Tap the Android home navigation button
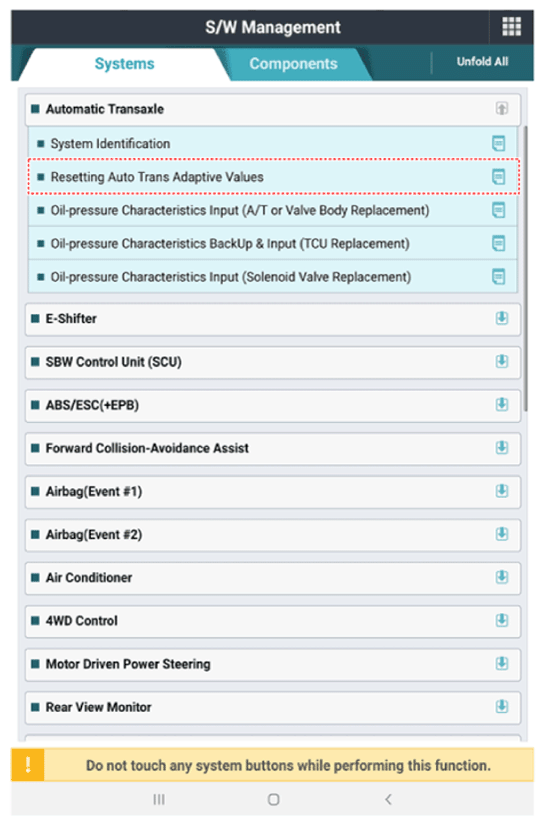 click(x=273, y=799)
